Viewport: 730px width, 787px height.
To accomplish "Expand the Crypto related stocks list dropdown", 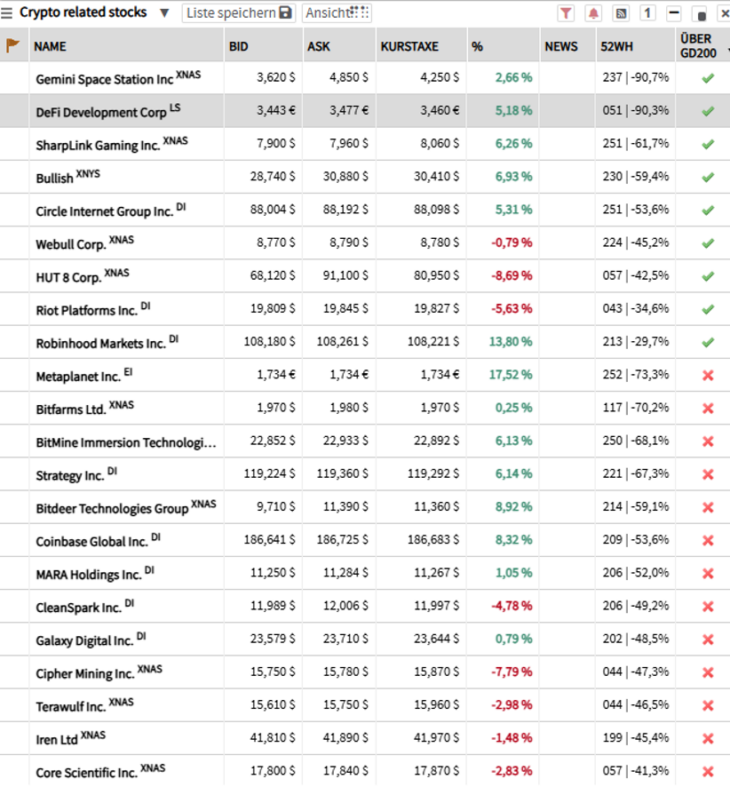I will [x=164, y=13].
